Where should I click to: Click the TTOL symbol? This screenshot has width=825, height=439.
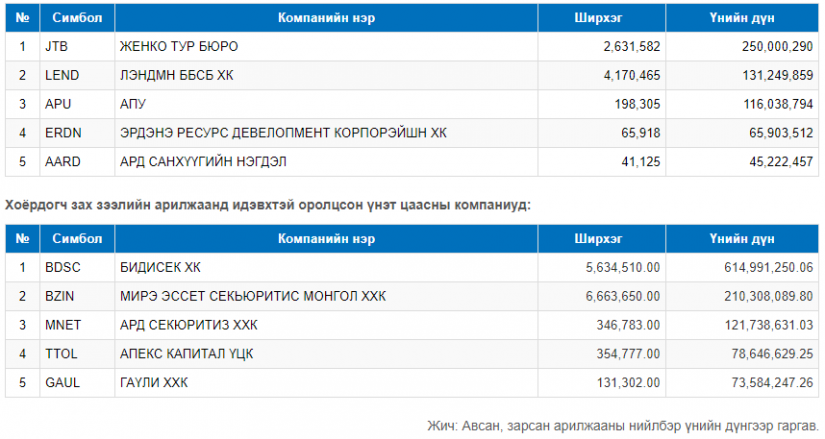(x=61, y=354)
